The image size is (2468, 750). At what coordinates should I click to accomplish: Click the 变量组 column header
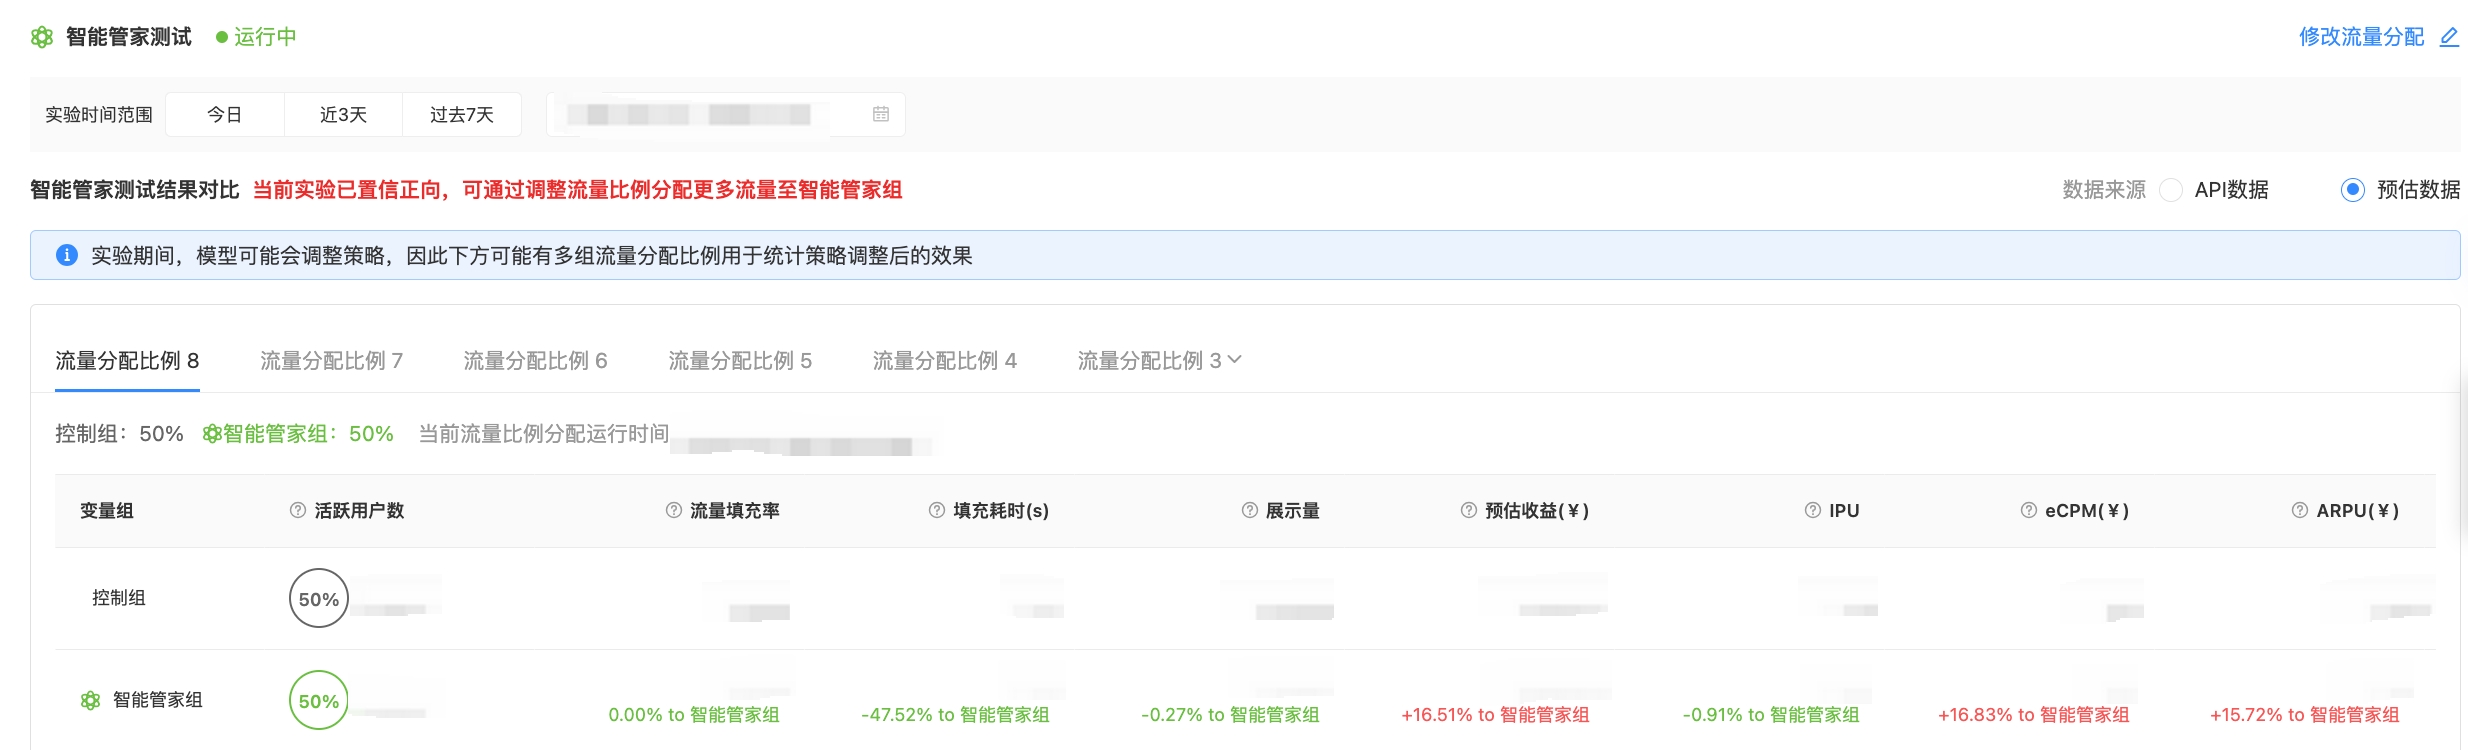pyautogui.click(x=107, y=511)
